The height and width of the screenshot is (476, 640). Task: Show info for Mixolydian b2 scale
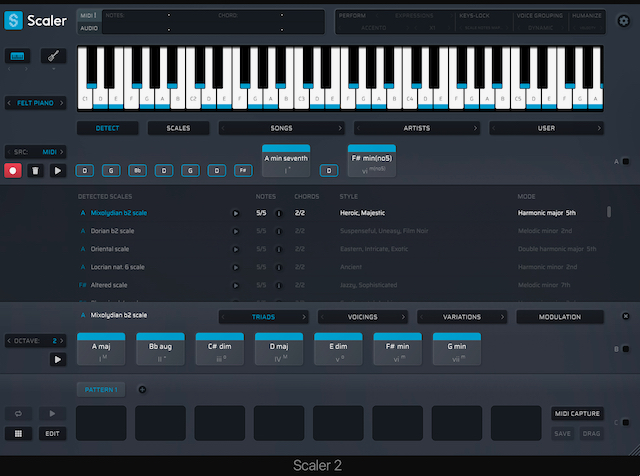(x=279, y=213)
